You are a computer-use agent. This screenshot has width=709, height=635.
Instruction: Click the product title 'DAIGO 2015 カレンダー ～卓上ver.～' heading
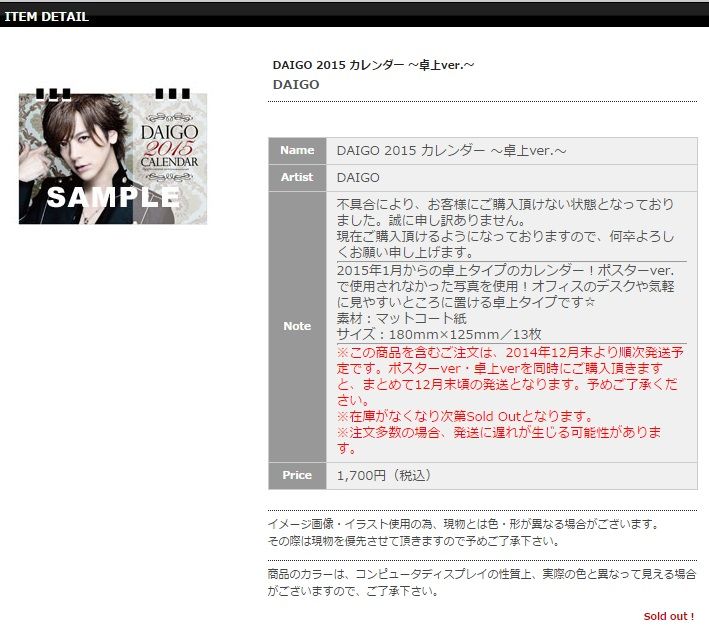[x=373, y=65]
